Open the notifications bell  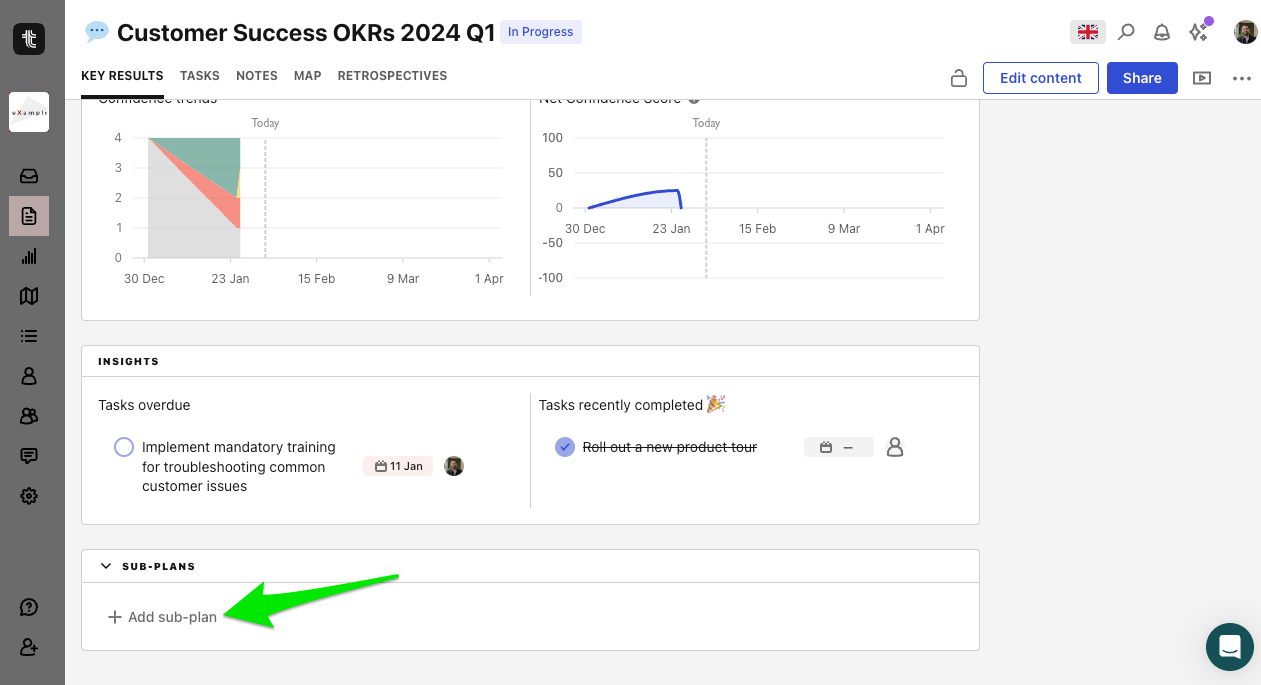point(1162,32)
